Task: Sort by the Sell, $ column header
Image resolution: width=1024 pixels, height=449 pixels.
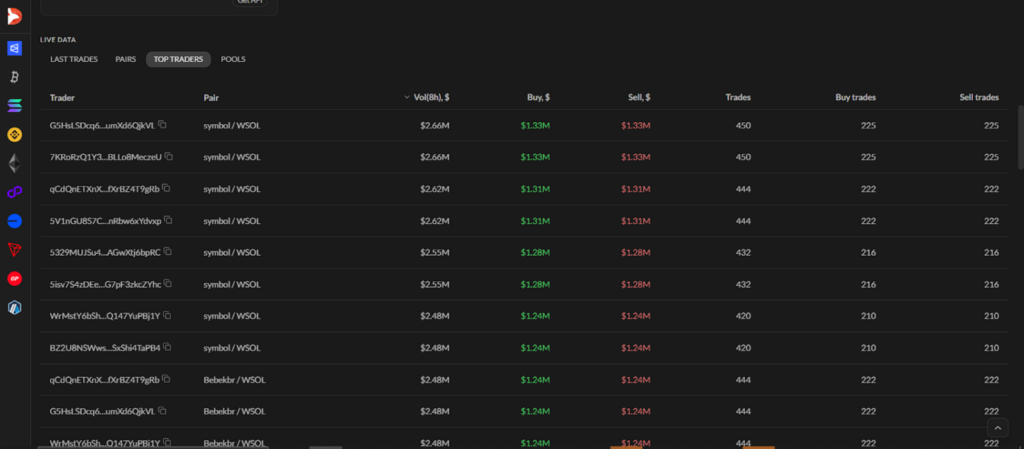Action: point(639,97)
